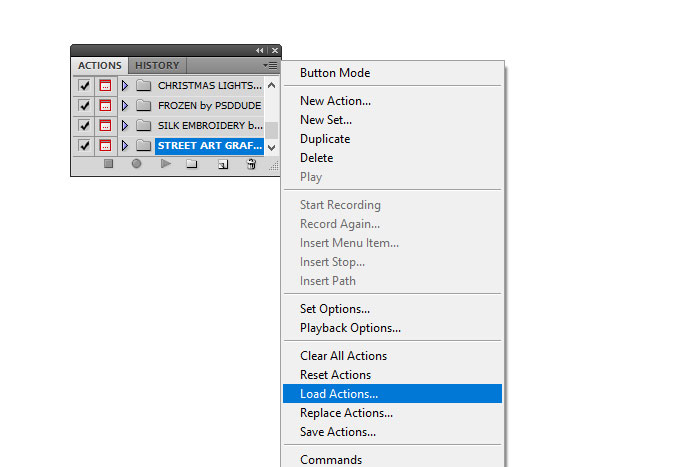
Task: Click the stop playing/recording icon
Action: (109, 164)
